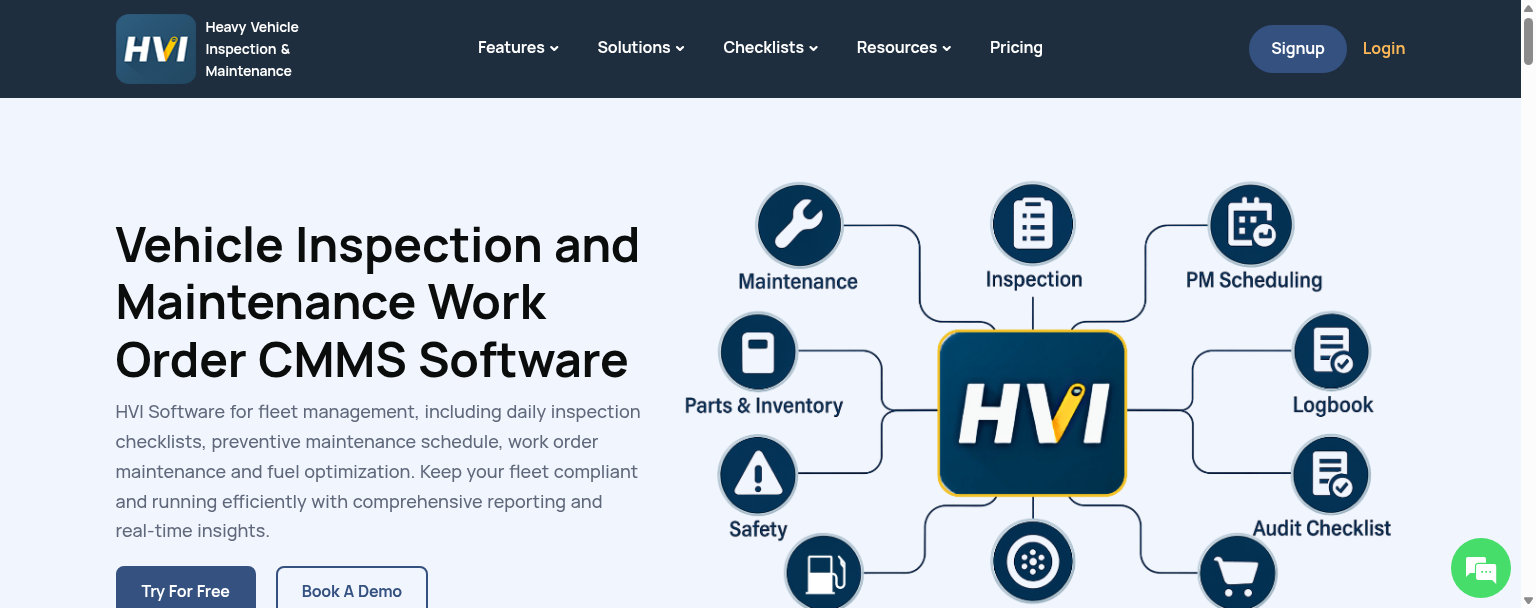Expand the Features dropdown menu
1536x608 pixels.
pyautogui.click(x=518, y=48)
